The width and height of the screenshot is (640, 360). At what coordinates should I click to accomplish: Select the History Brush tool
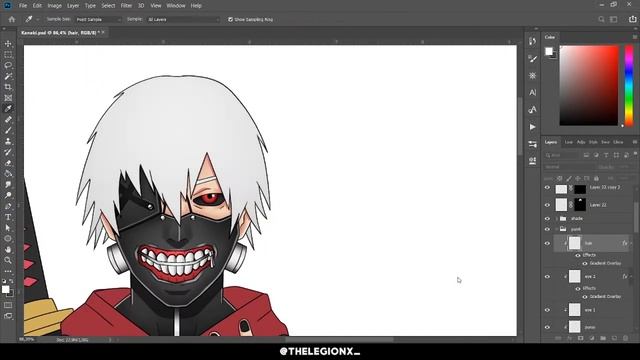pos(8,152)
